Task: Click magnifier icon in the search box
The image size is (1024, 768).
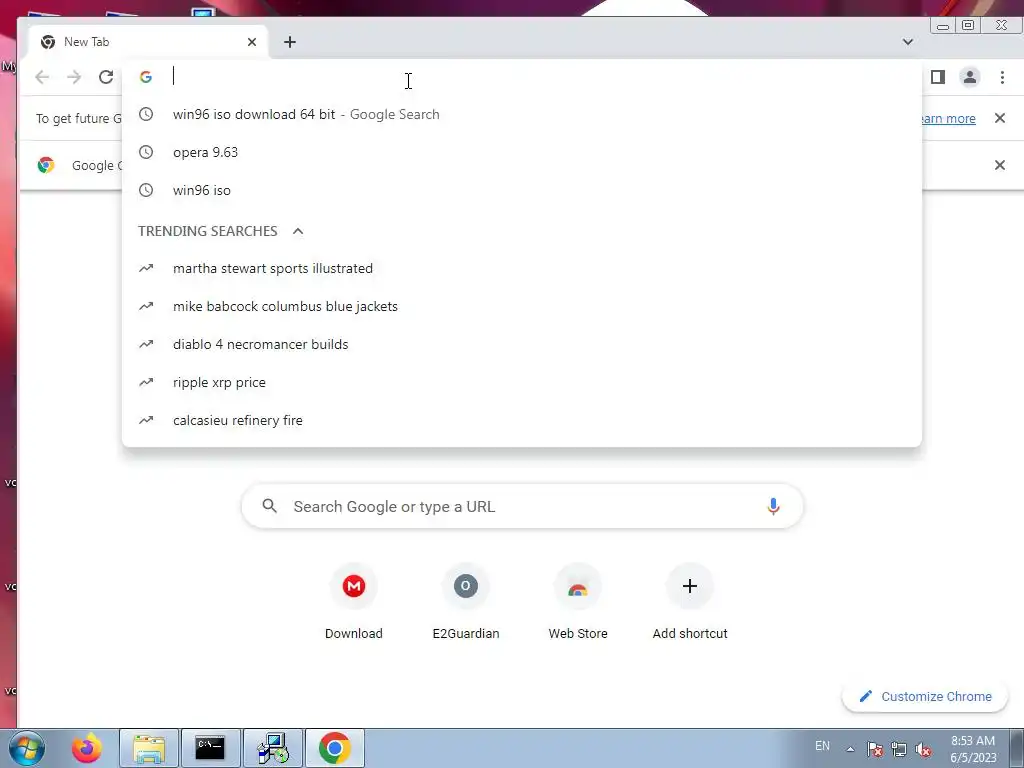Action: (270, 505)
